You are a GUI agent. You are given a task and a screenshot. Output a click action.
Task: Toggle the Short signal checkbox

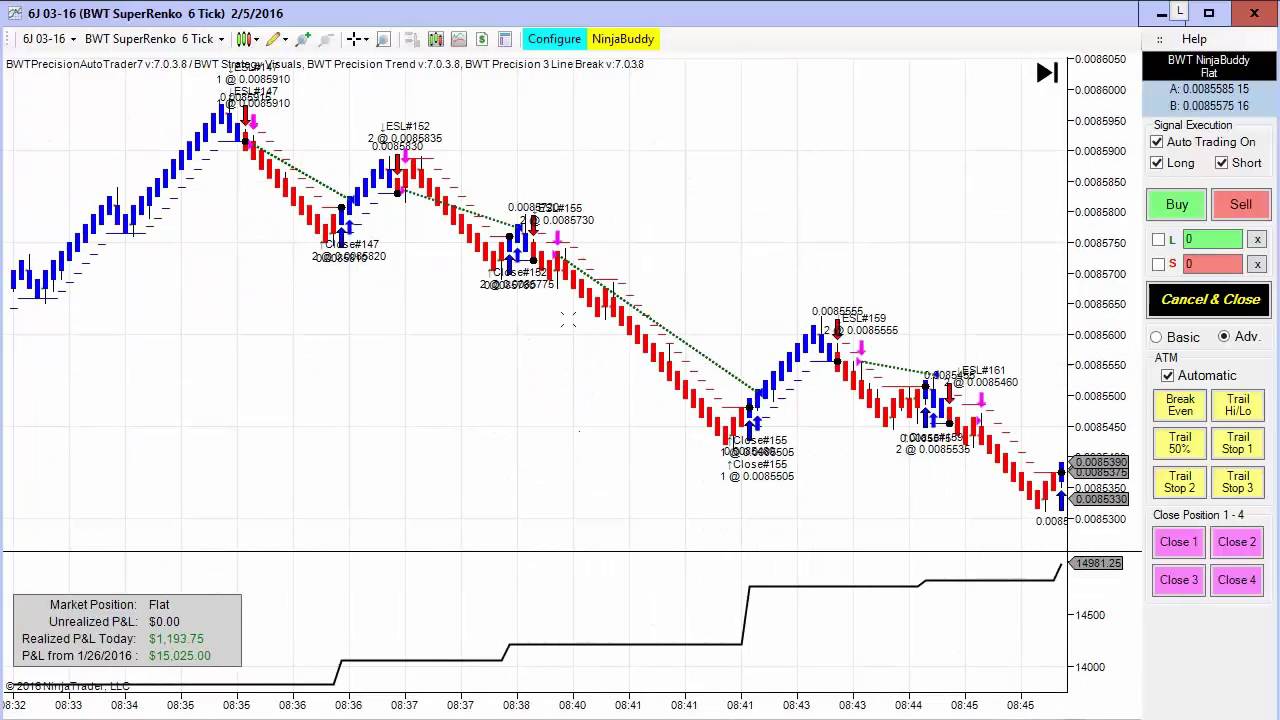click(x=1221, y=163)
